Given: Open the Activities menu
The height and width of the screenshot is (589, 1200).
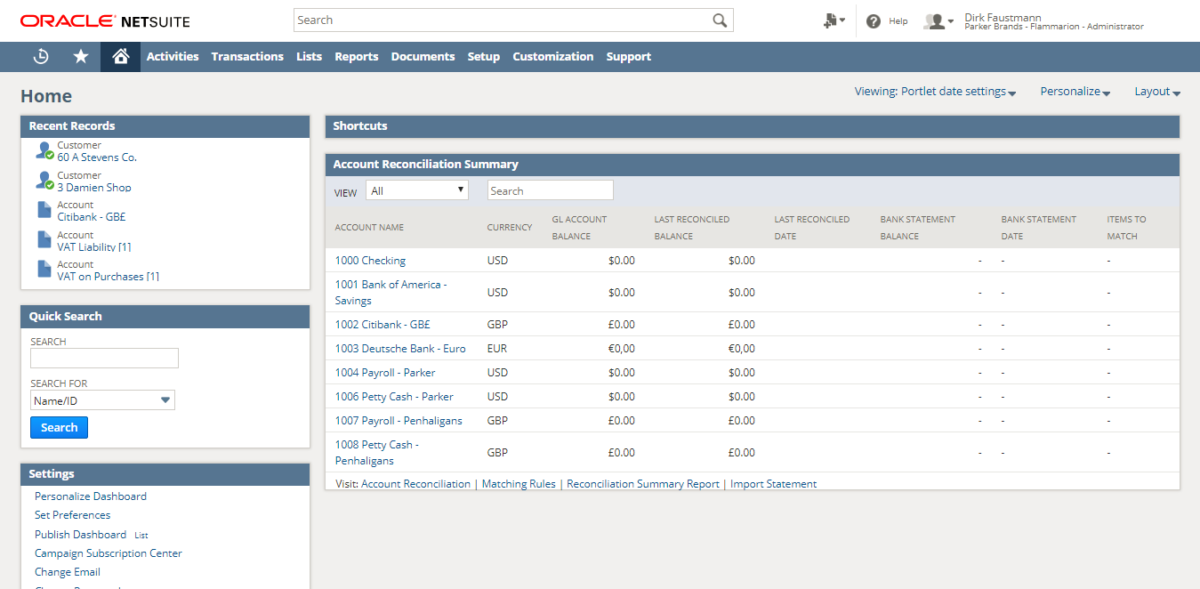Looking at the screenshot, I should (173, 57).
